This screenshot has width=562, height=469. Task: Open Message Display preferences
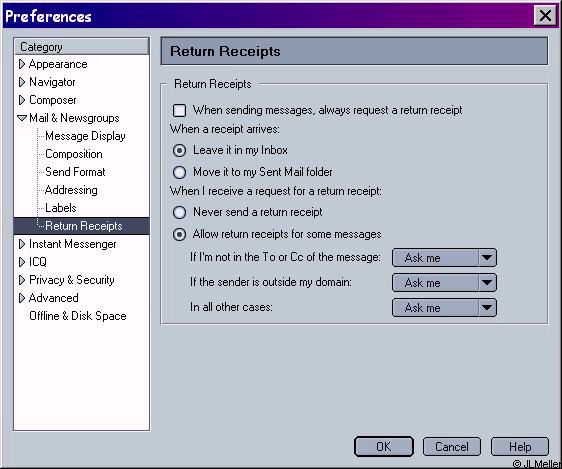85,136
